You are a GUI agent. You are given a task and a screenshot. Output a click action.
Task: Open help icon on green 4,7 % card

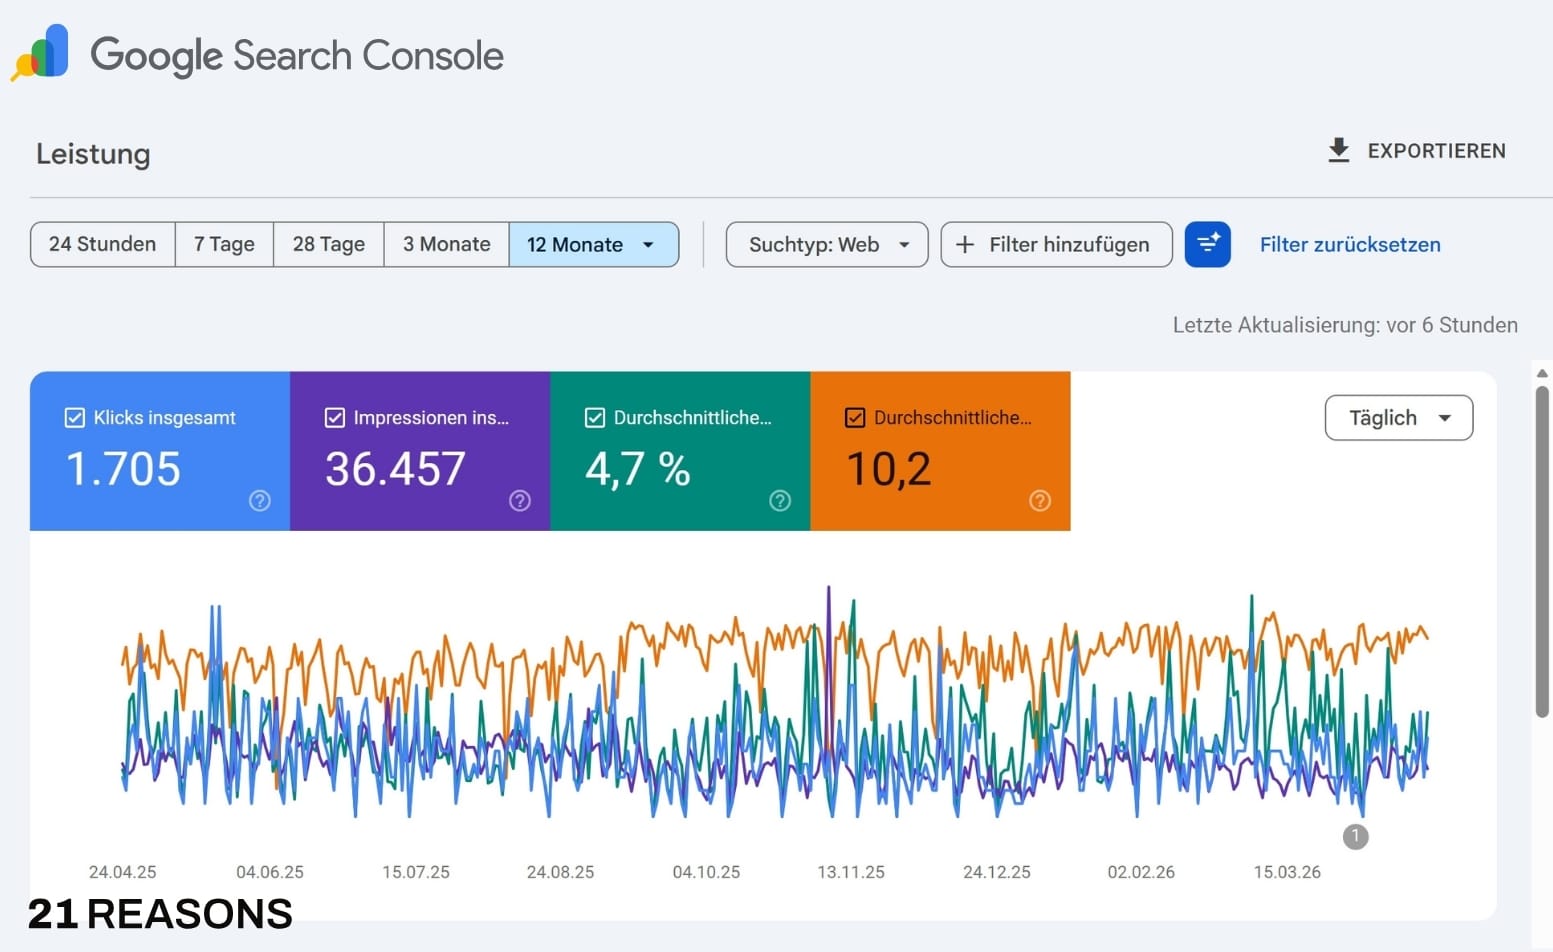point(780,500)
